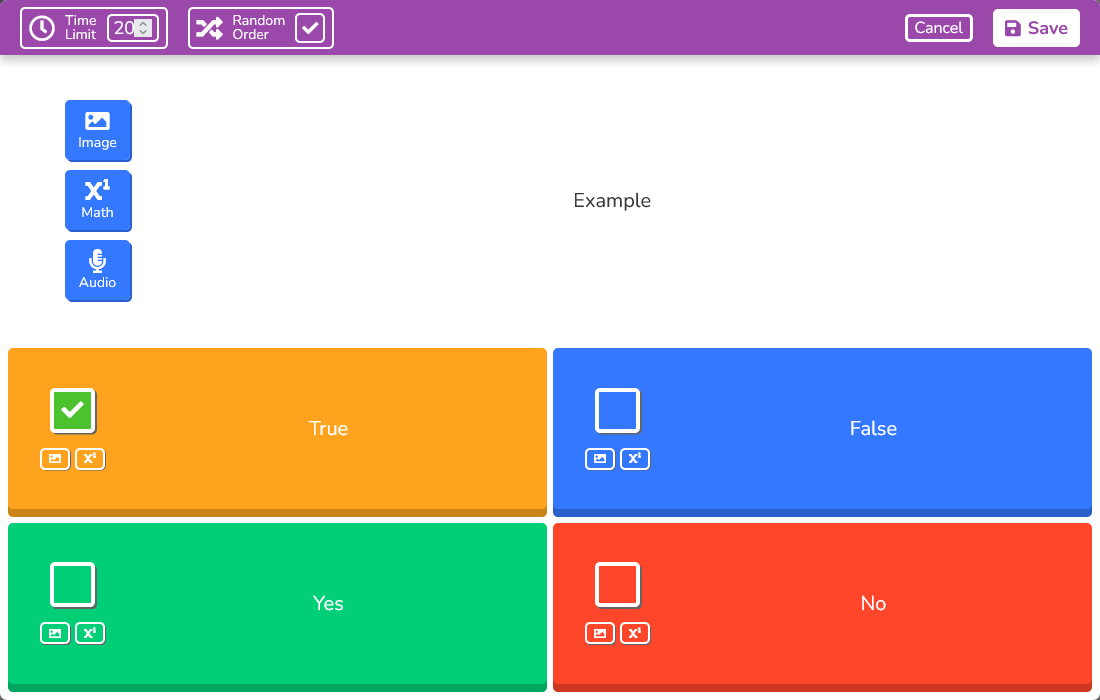
Task: Click the Audio recording icon
Action: 98,270
